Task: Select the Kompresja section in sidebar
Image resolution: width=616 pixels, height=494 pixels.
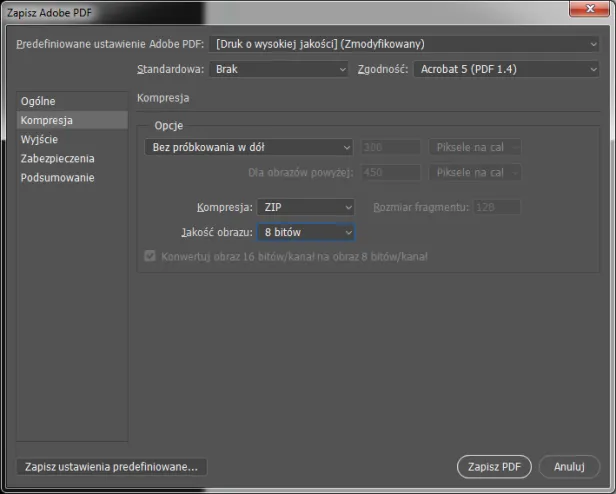Action: pyautogui.click(x=72, y=120)
